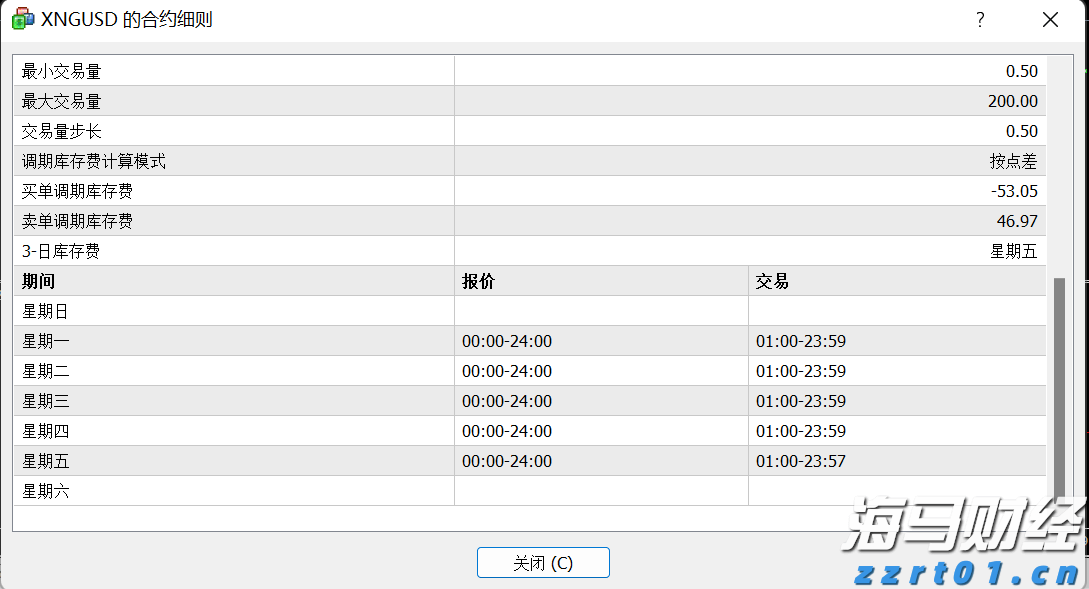
Task: Click the 卖单调期库存费 value 46.97
Action: pyautogui.click(x=1020, y=221)
